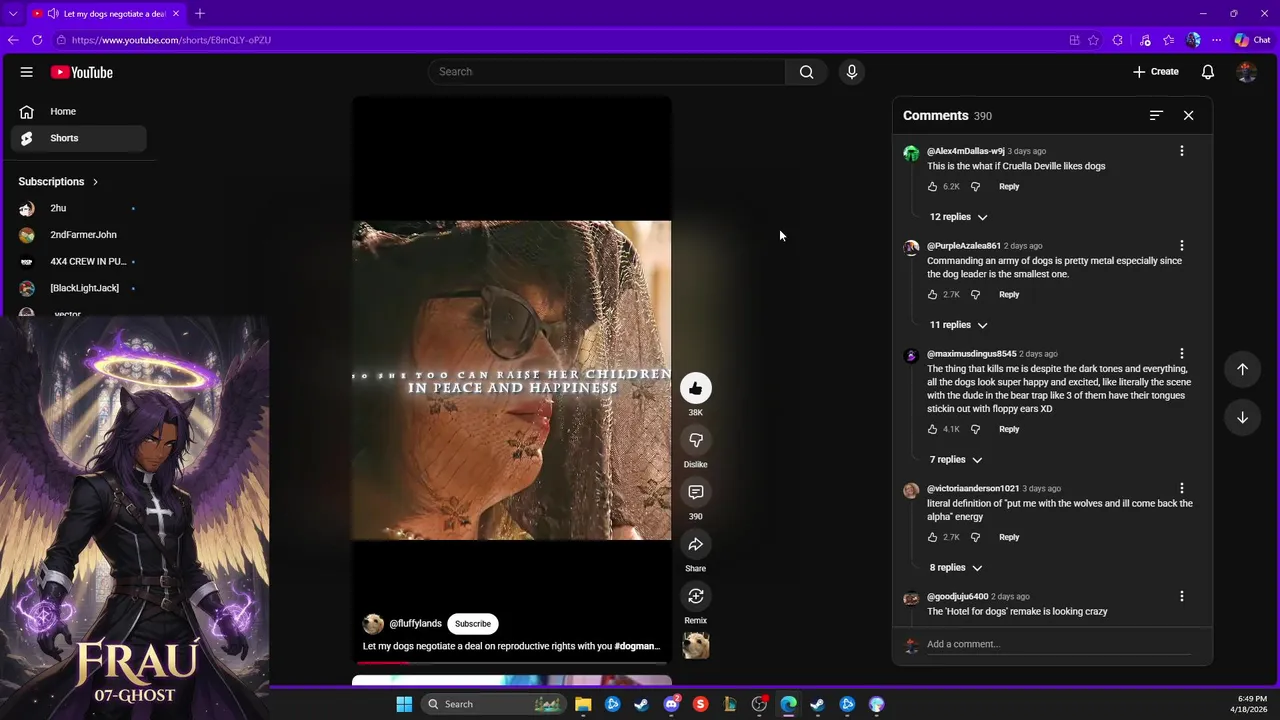Screen dimensions: 1280x720
Task: Open the browser tab list dropdown arrow
Action: pos(13,14)
